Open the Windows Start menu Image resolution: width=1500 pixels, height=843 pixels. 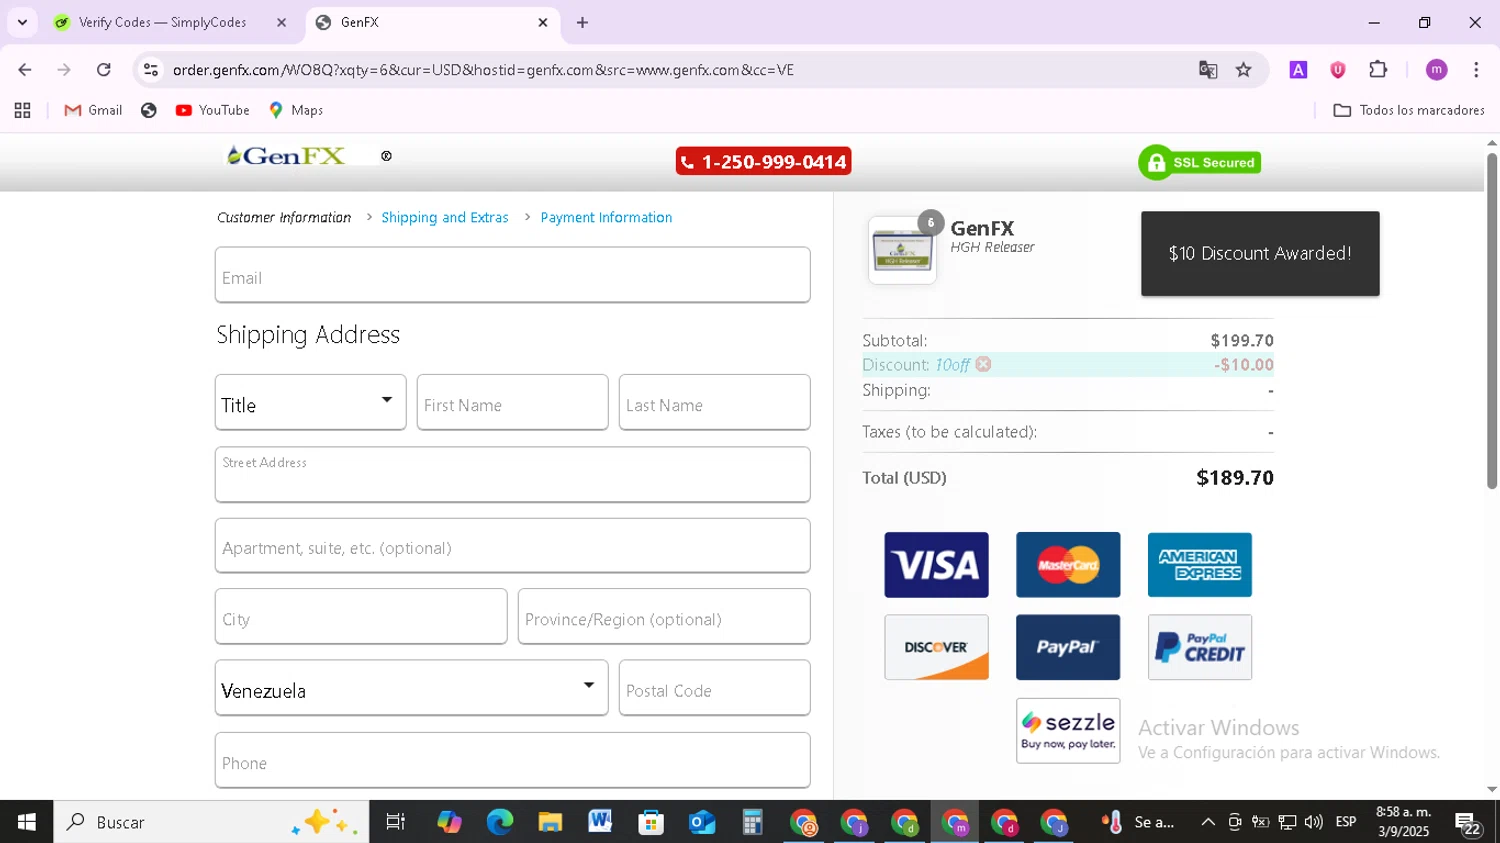27,822
